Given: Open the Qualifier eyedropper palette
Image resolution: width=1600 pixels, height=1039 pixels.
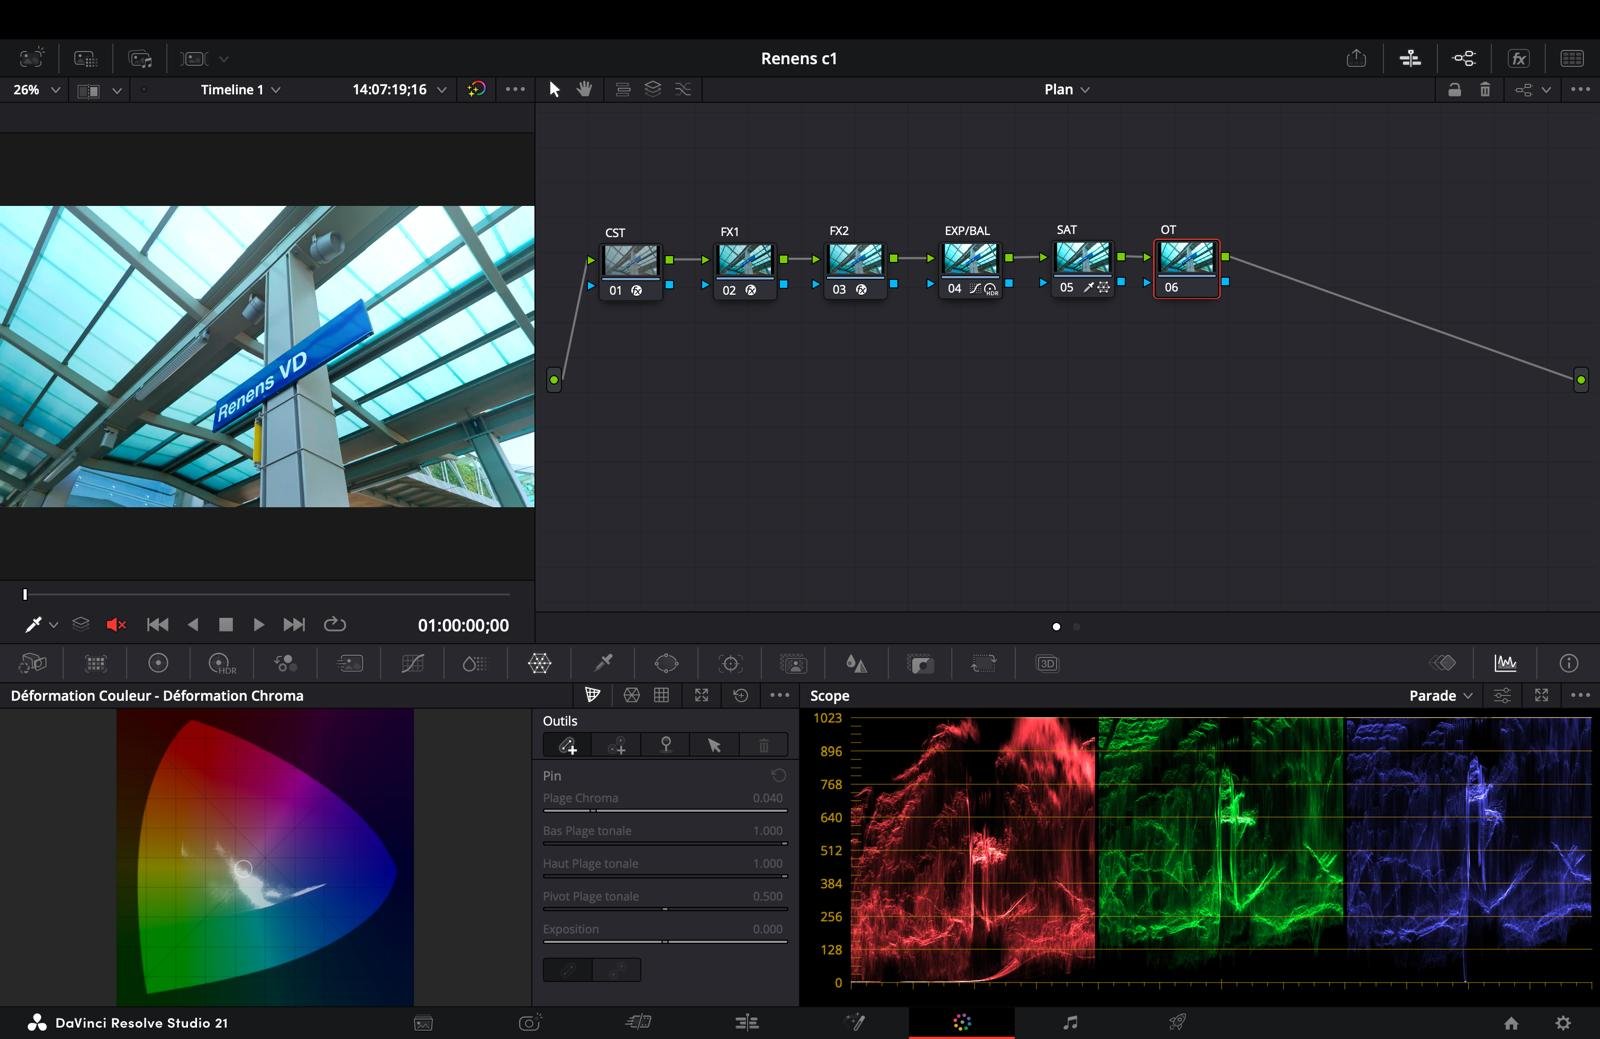Looking at the screenshot, I should tap(603, 663).
